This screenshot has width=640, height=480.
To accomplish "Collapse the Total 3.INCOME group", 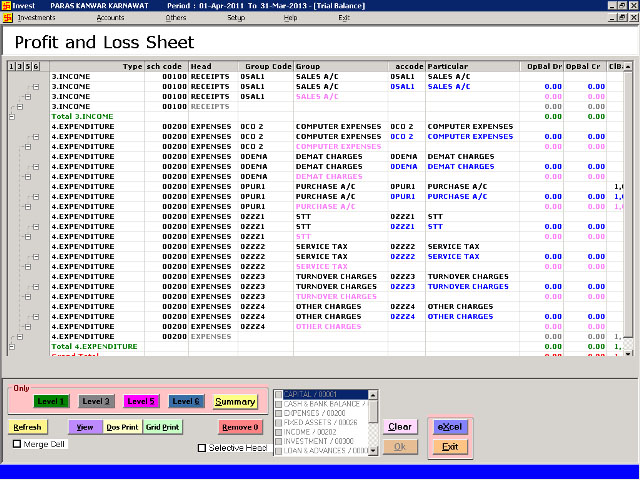I will pyautogui.click(x=11, y=117).
